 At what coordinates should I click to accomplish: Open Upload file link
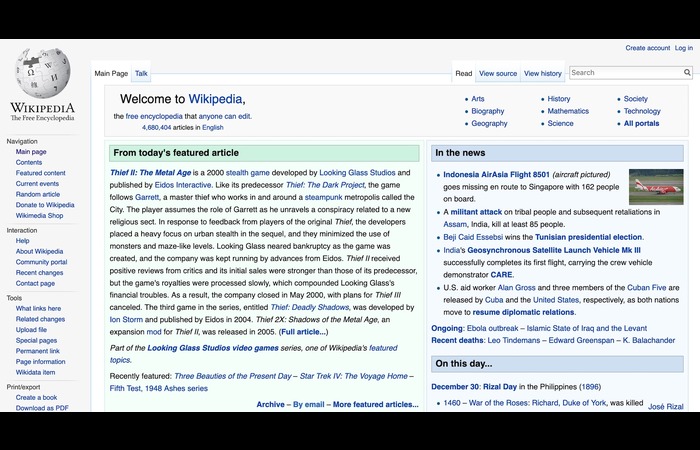31,330
